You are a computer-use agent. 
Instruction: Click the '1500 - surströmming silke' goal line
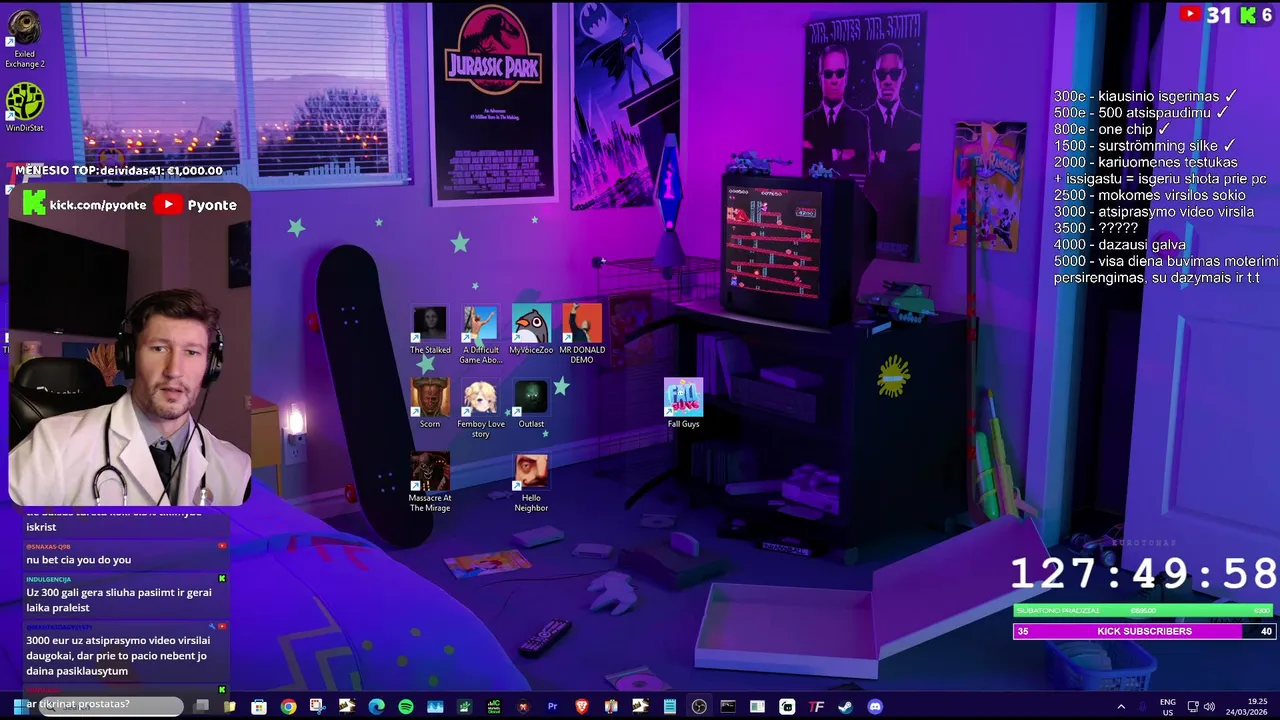(x=1144, y=146)
